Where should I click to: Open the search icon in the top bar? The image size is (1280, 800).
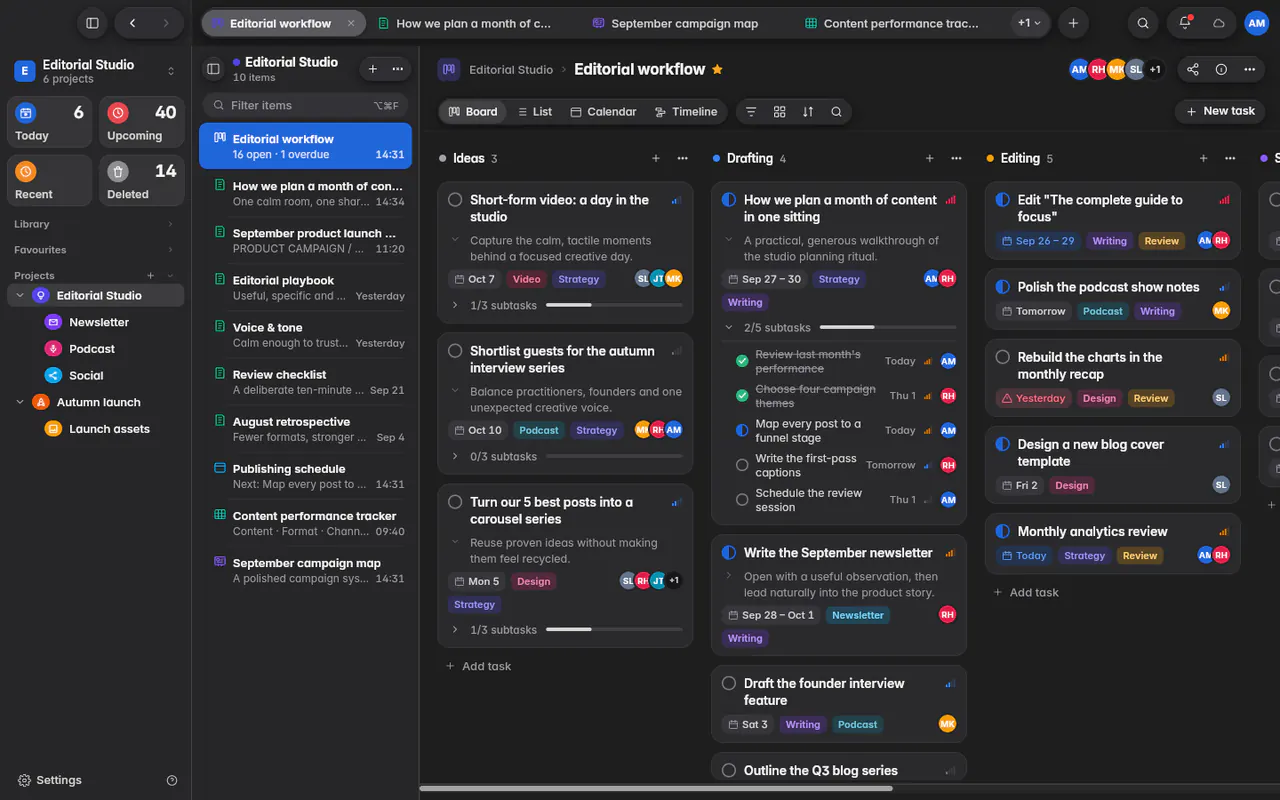coord(1143,23)
